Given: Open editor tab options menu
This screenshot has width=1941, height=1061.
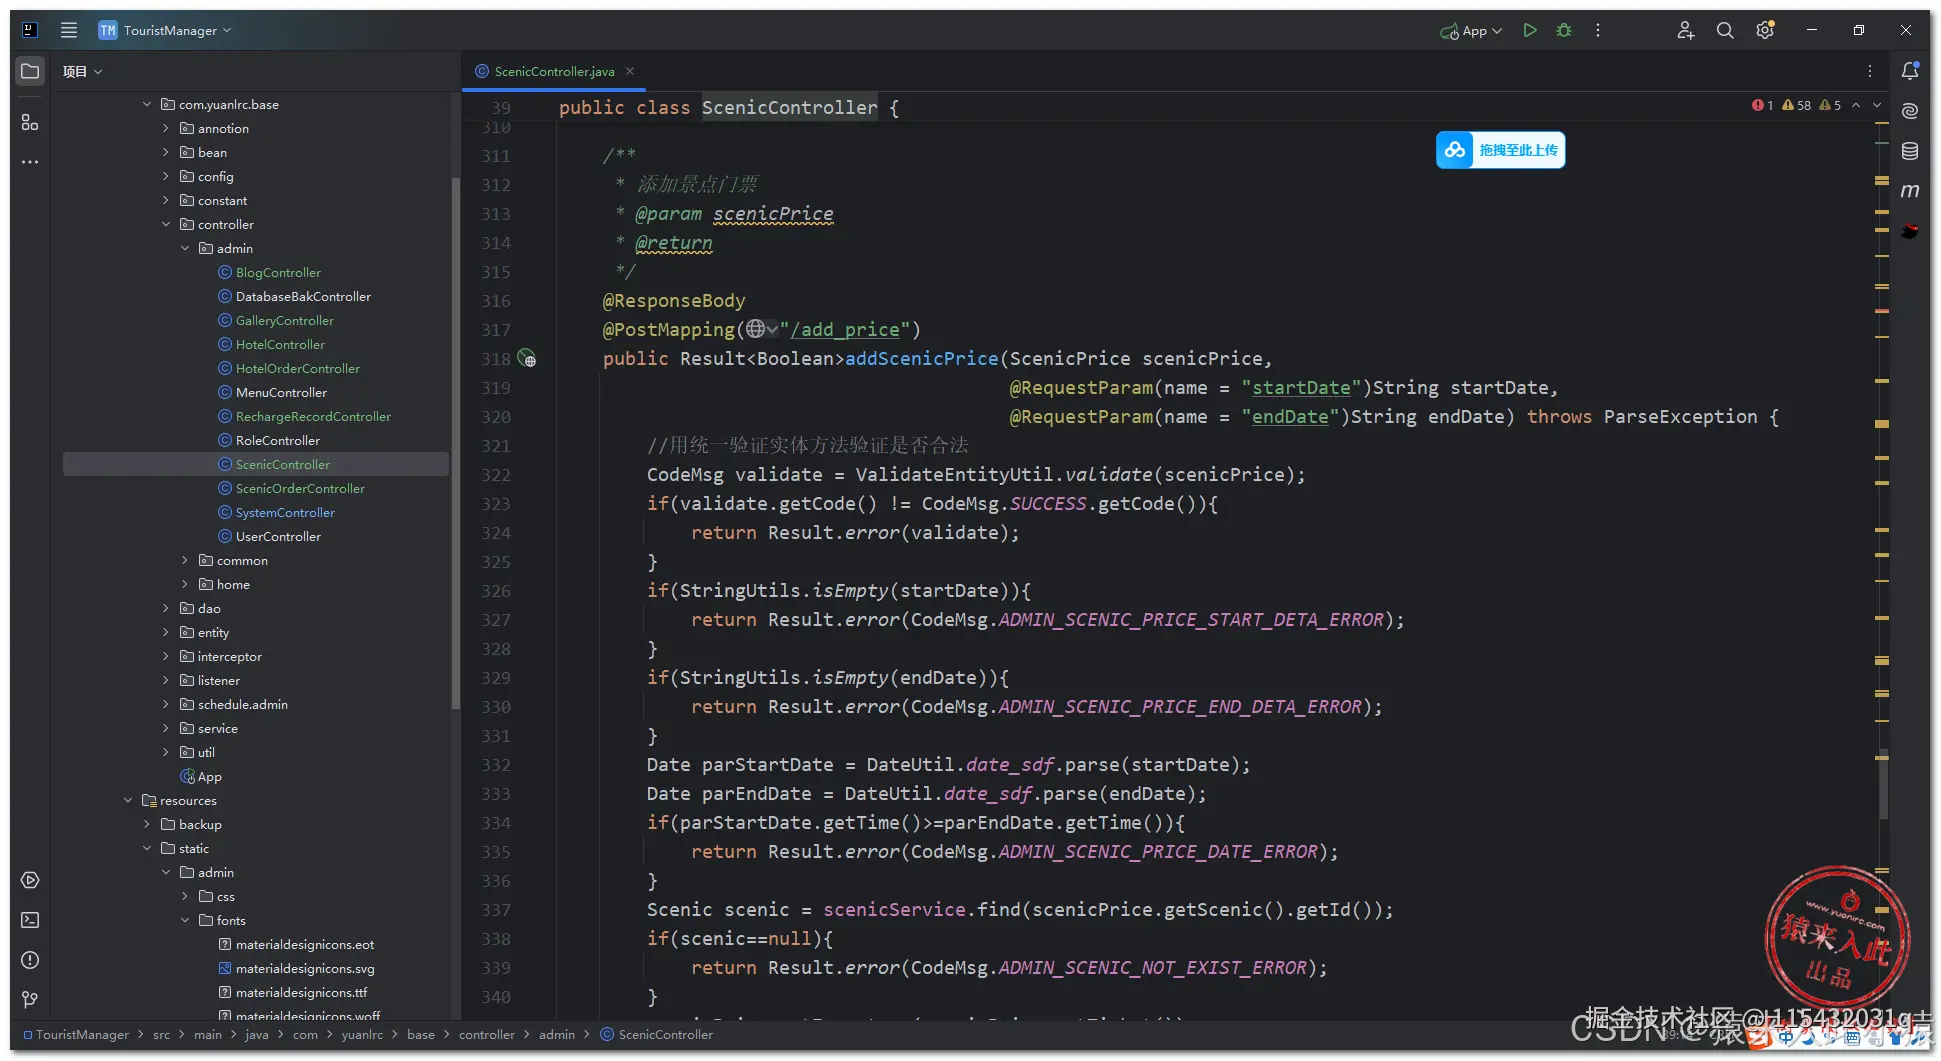Looking at the screenshot, I should tap(1870, 71).
